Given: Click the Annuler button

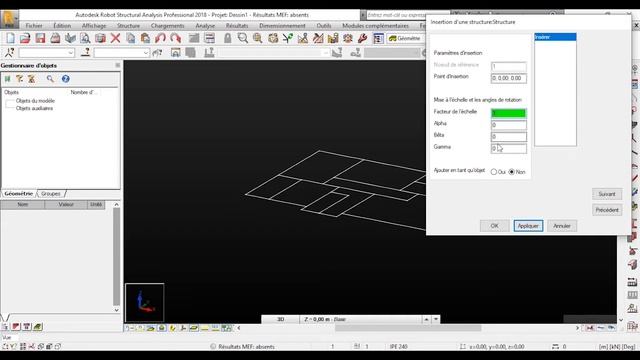Looking at the screenshot, I should tap(562, 226).
